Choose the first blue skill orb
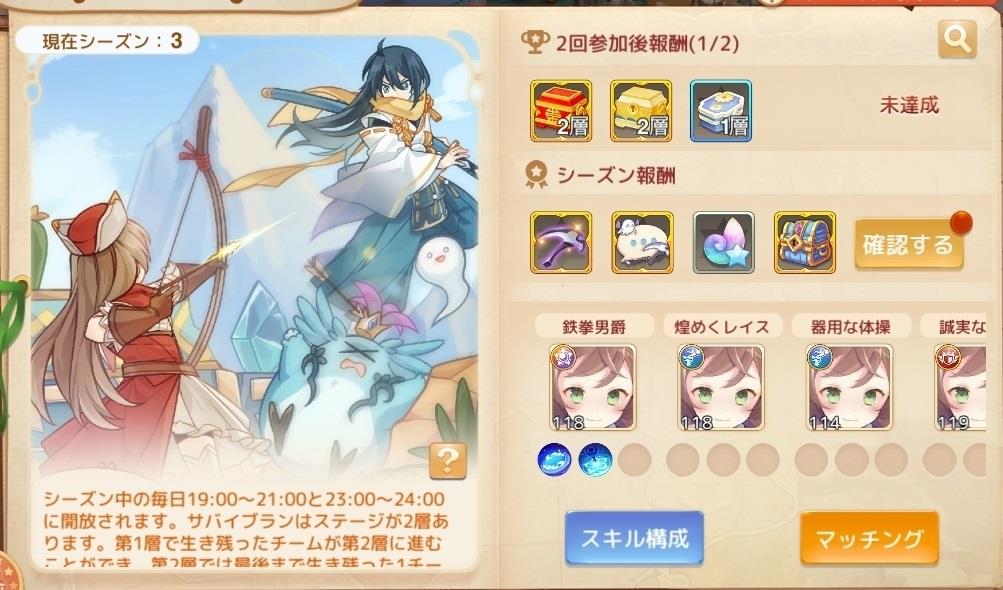The image size is (1003, 590). [x=555, y=459]
